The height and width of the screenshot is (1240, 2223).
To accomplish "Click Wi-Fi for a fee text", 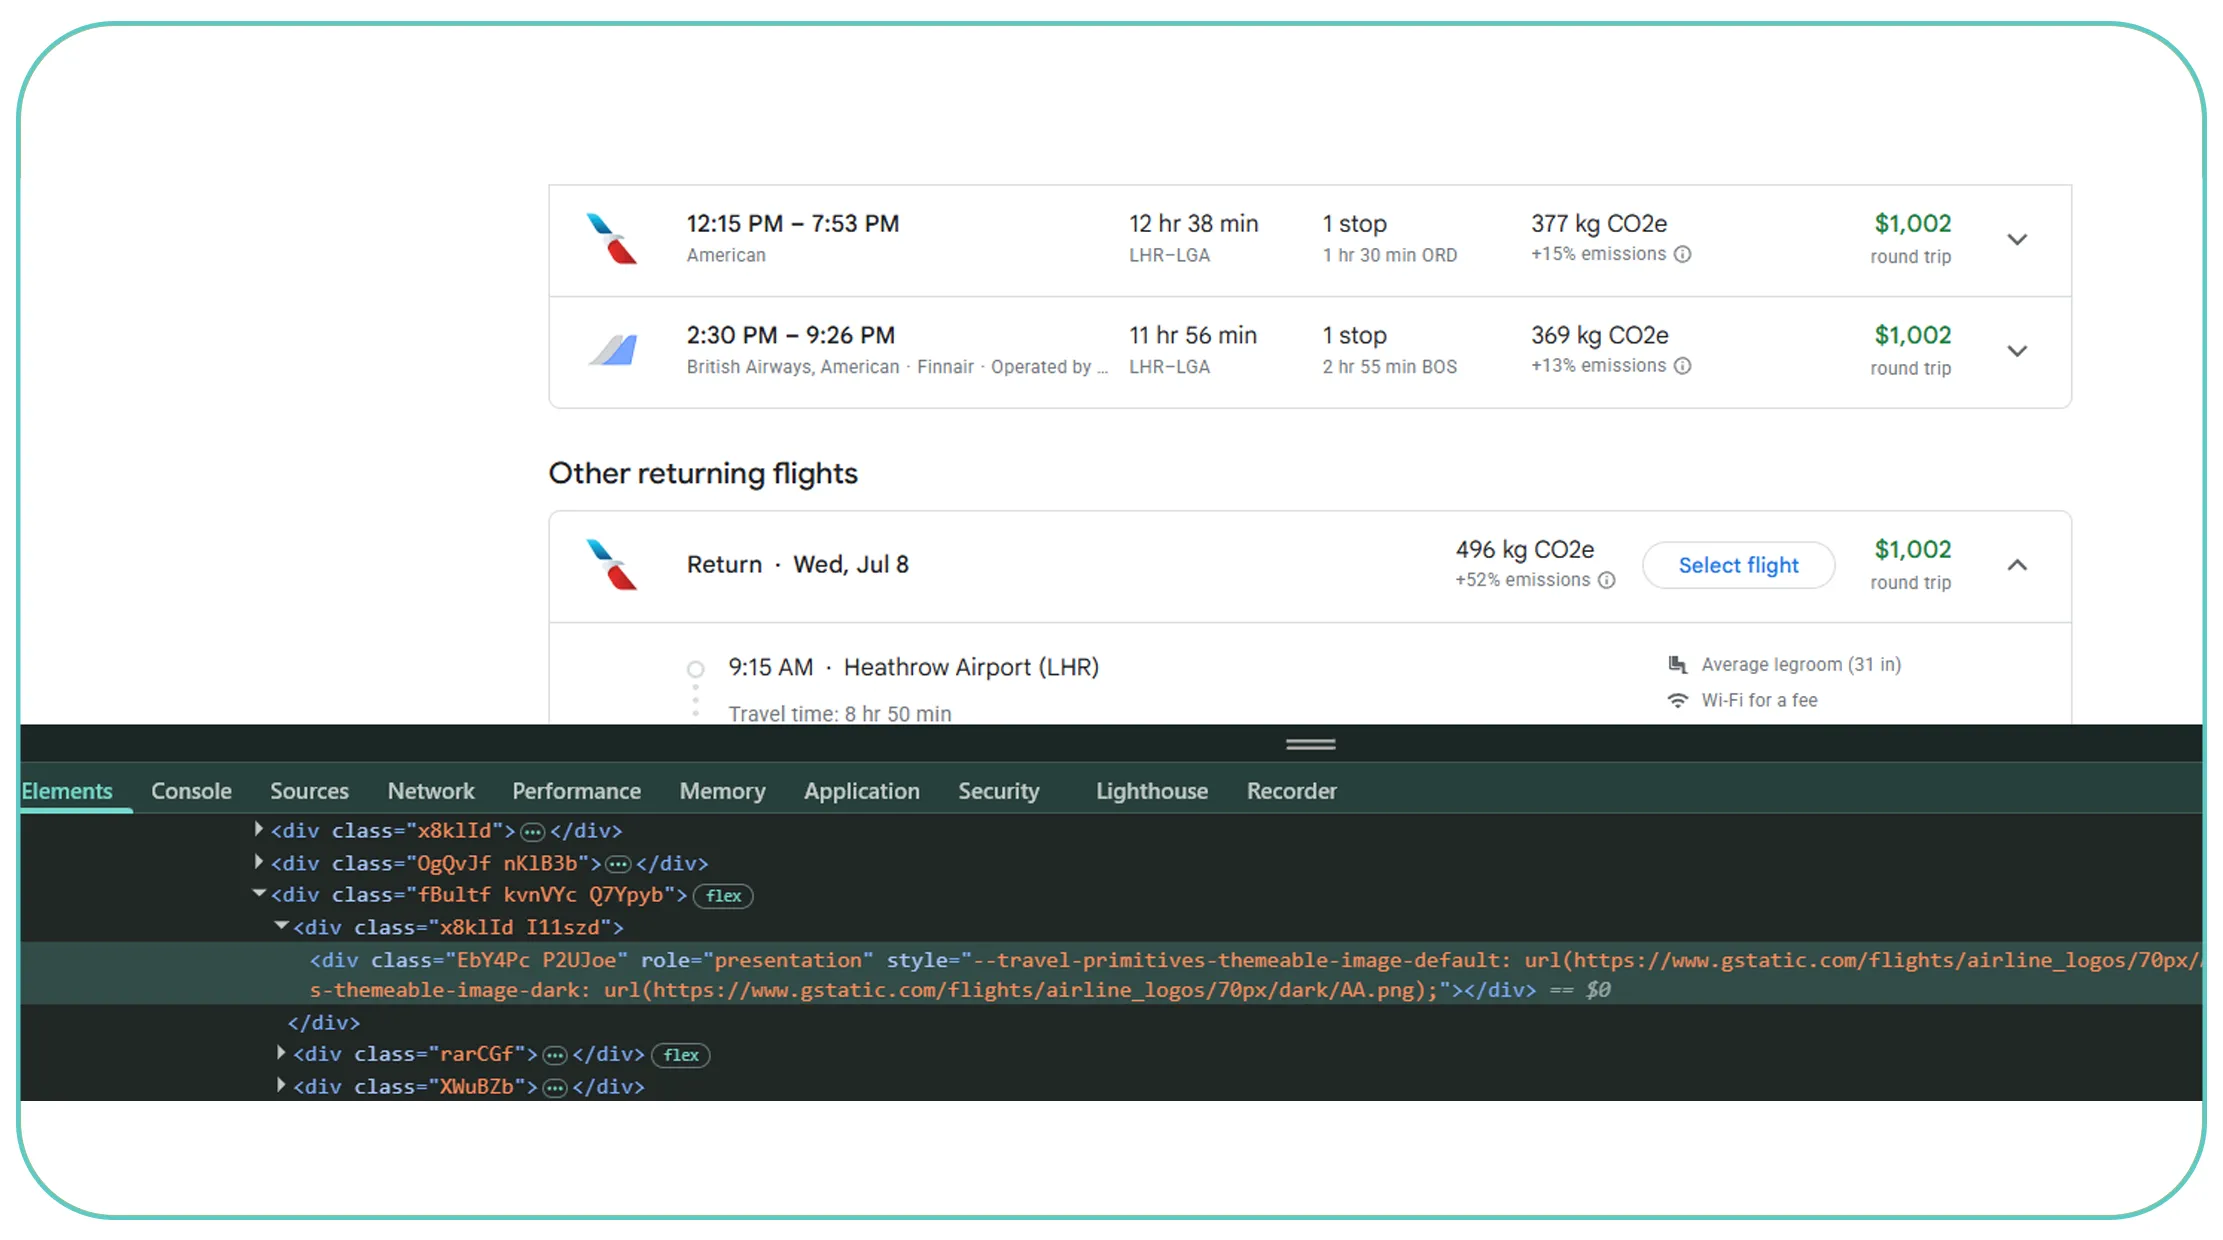I will (1760, 701).
